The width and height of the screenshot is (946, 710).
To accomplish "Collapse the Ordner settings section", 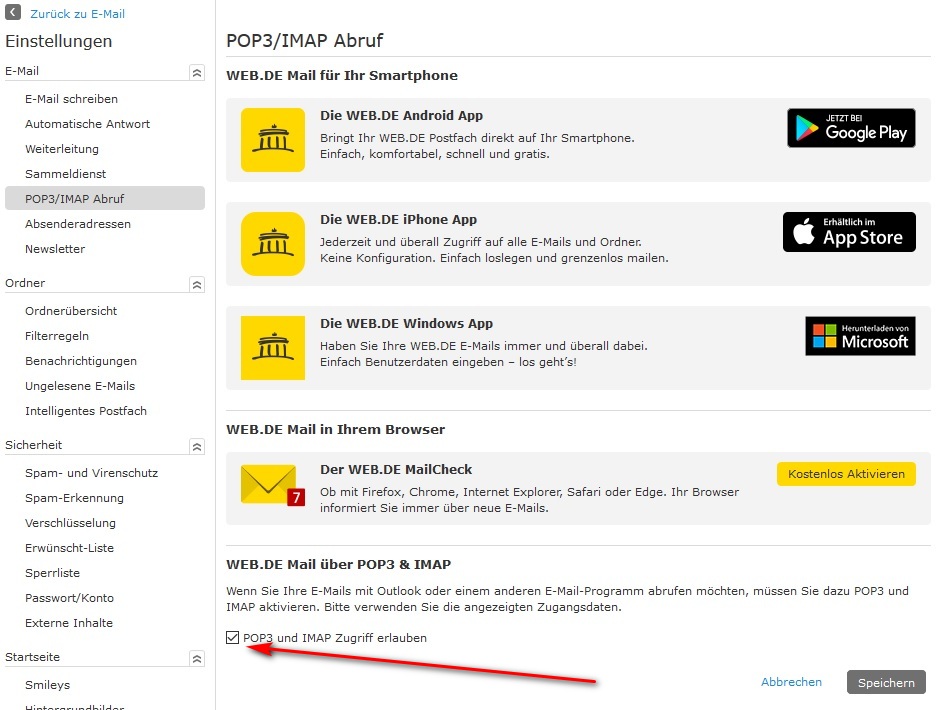I will (197, 284).
